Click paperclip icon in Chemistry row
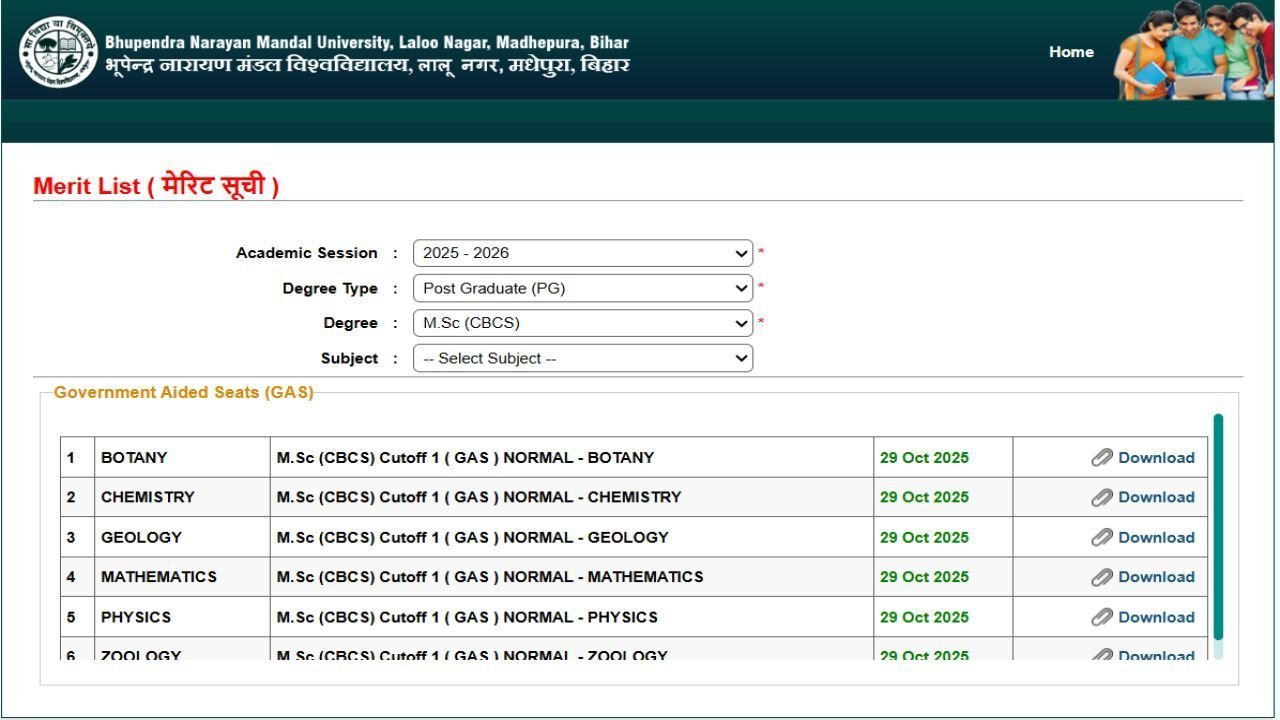 pyautogui.click(x=1102, y=498)
